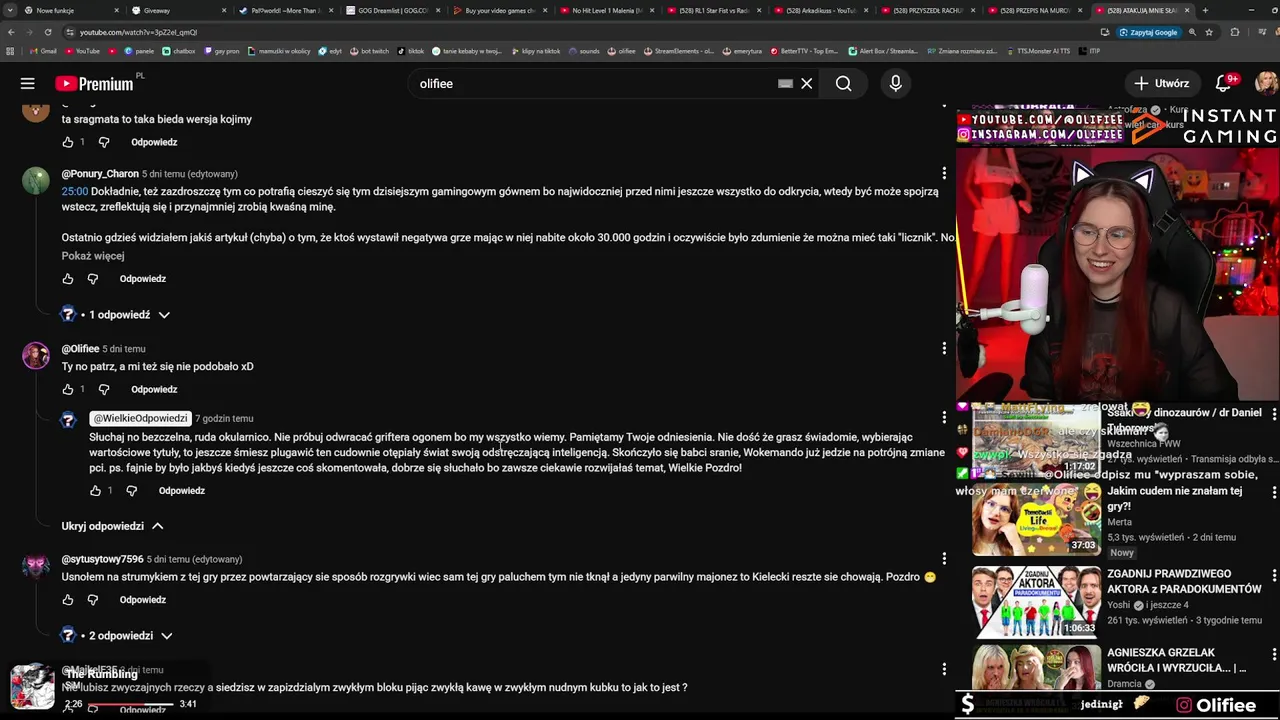Click 'Zapytaj Google' button in address bar
1280x720 pixels.
(1148, 32)
